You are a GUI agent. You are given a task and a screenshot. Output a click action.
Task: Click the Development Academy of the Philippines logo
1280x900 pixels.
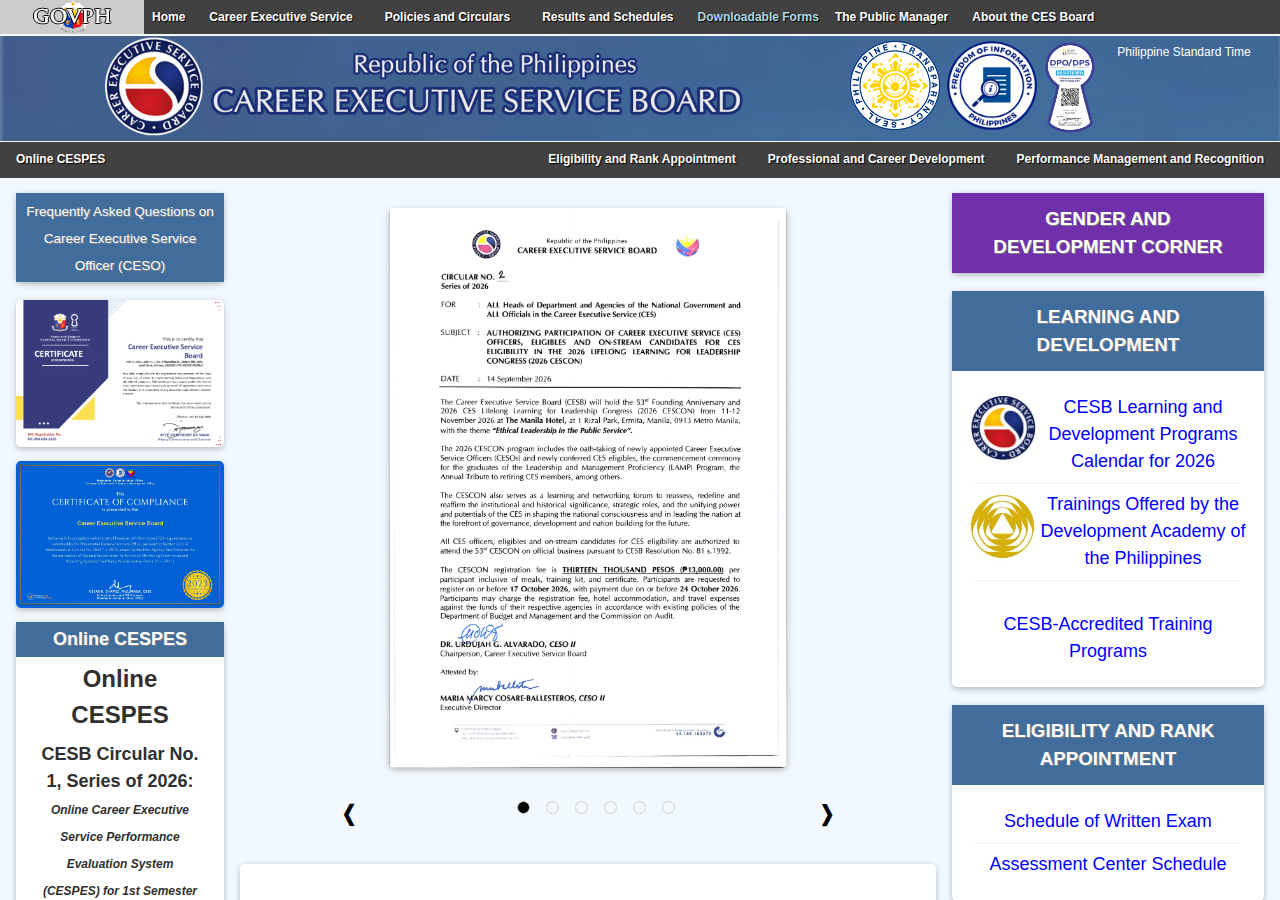[x=1002, y=526]
